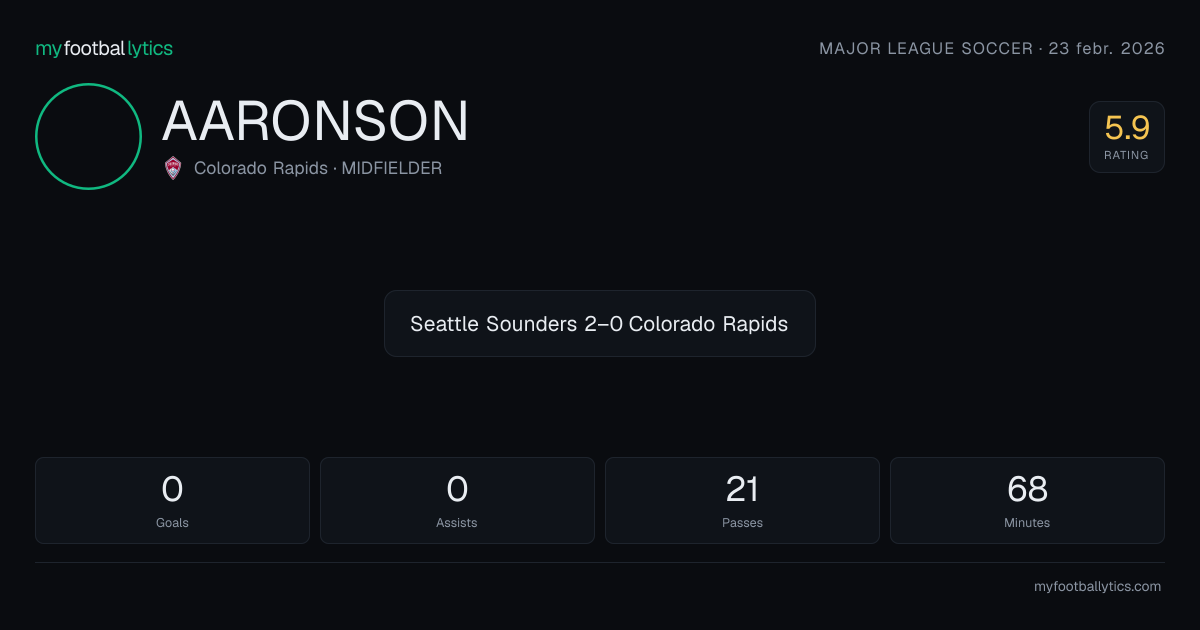Click the Assists value of 0
The width and height of the screenshot is (1200, 630).
tap(457, 489)
